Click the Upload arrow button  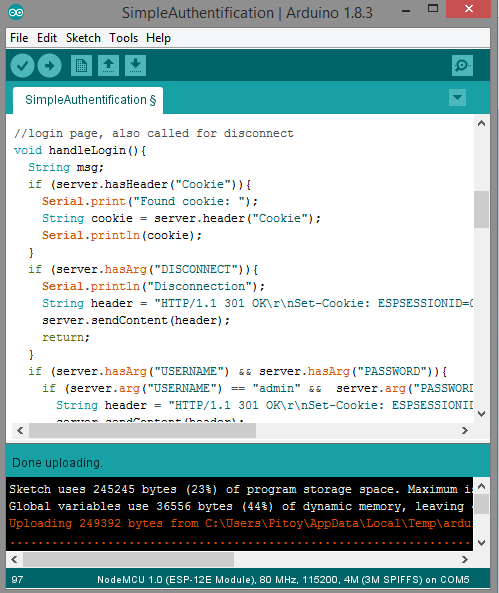(x=50, y=66)
